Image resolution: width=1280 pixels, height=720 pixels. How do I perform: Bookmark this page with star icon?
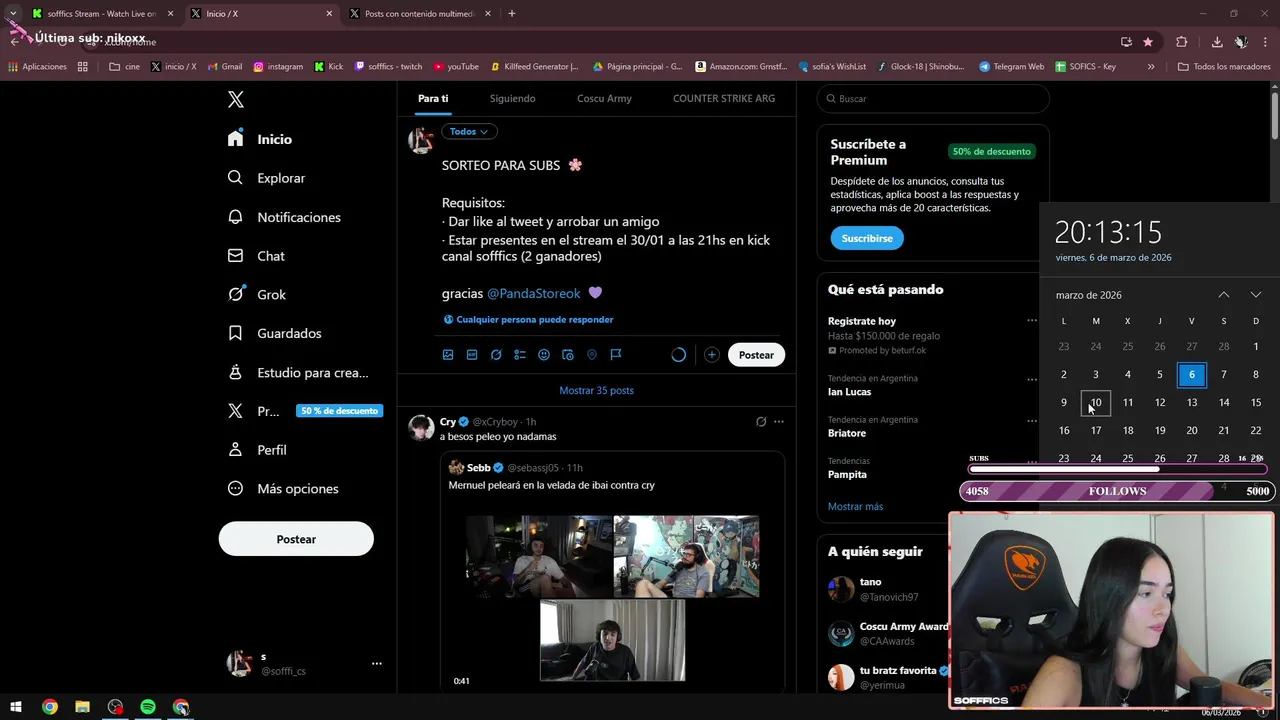coord(1148,42)
